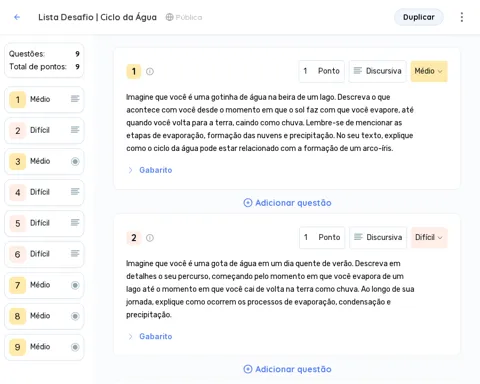Image resolution: width=480 pixels, height=384 pixels.
Task: Select question 2 Difícil in sidebar
Action: [44, 130]
